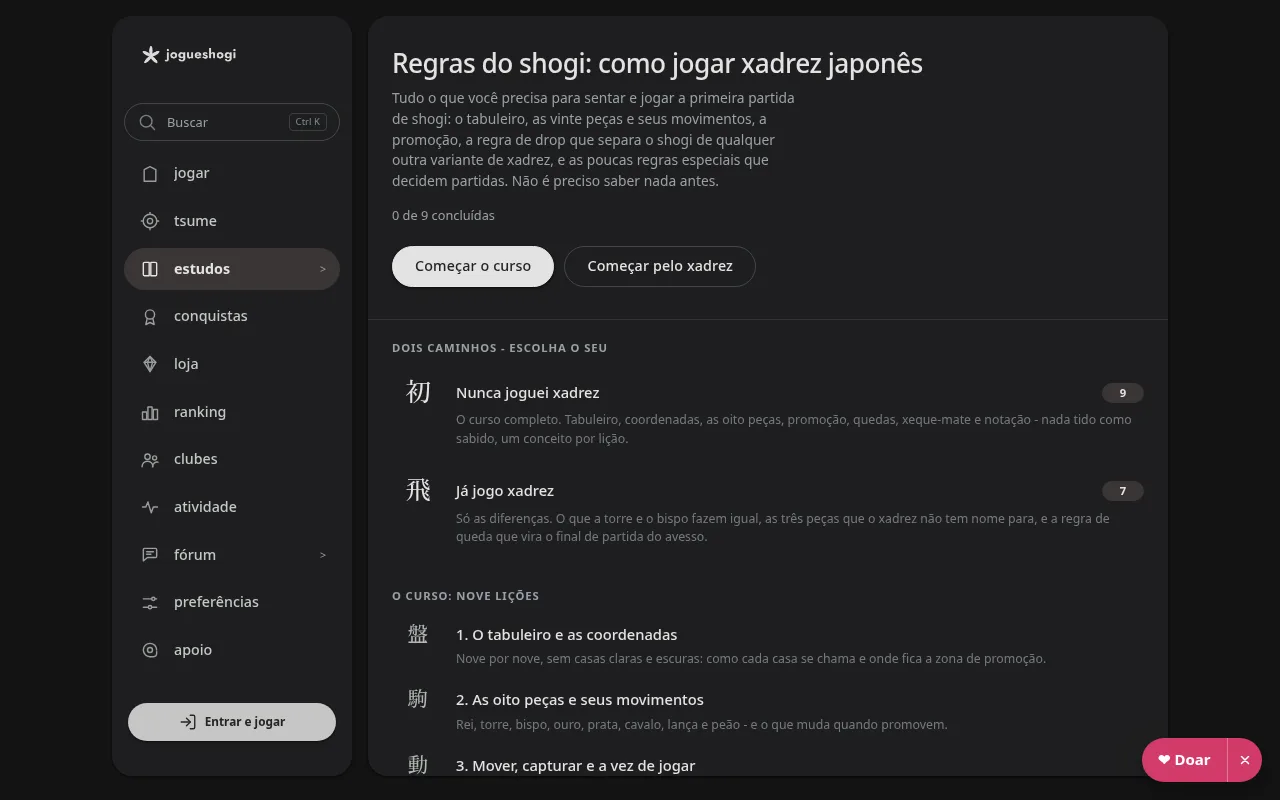The image size is (1280, 800).
Task: Open preferências settings
Action: click(x=232, y=602)
